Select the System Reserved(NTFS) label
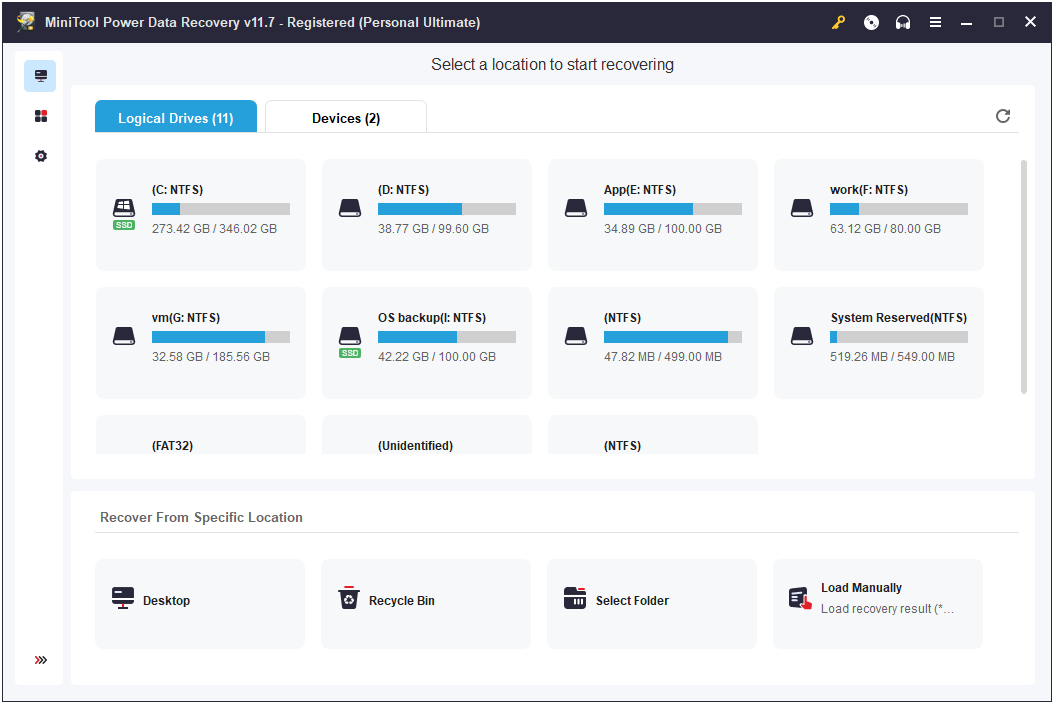 pos(898,318)
